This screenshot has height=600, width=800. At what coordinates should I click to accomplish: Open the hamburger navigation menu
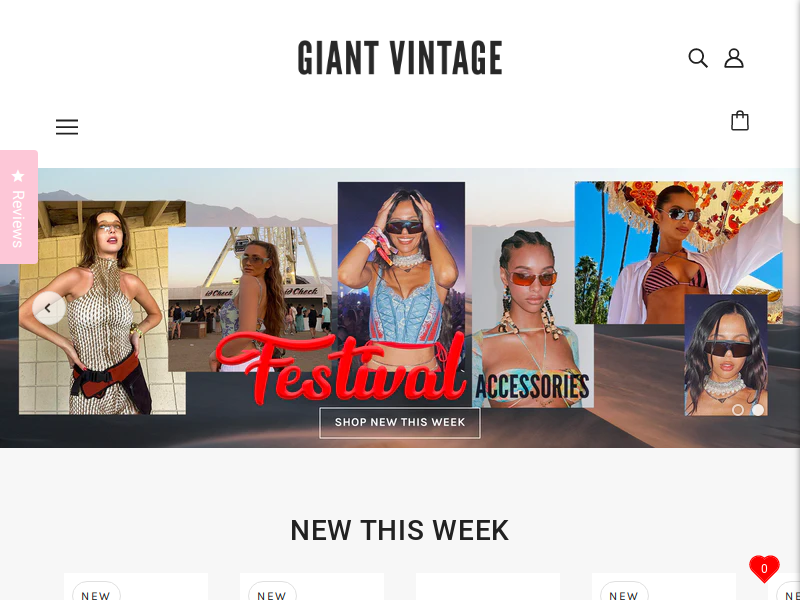67,127
